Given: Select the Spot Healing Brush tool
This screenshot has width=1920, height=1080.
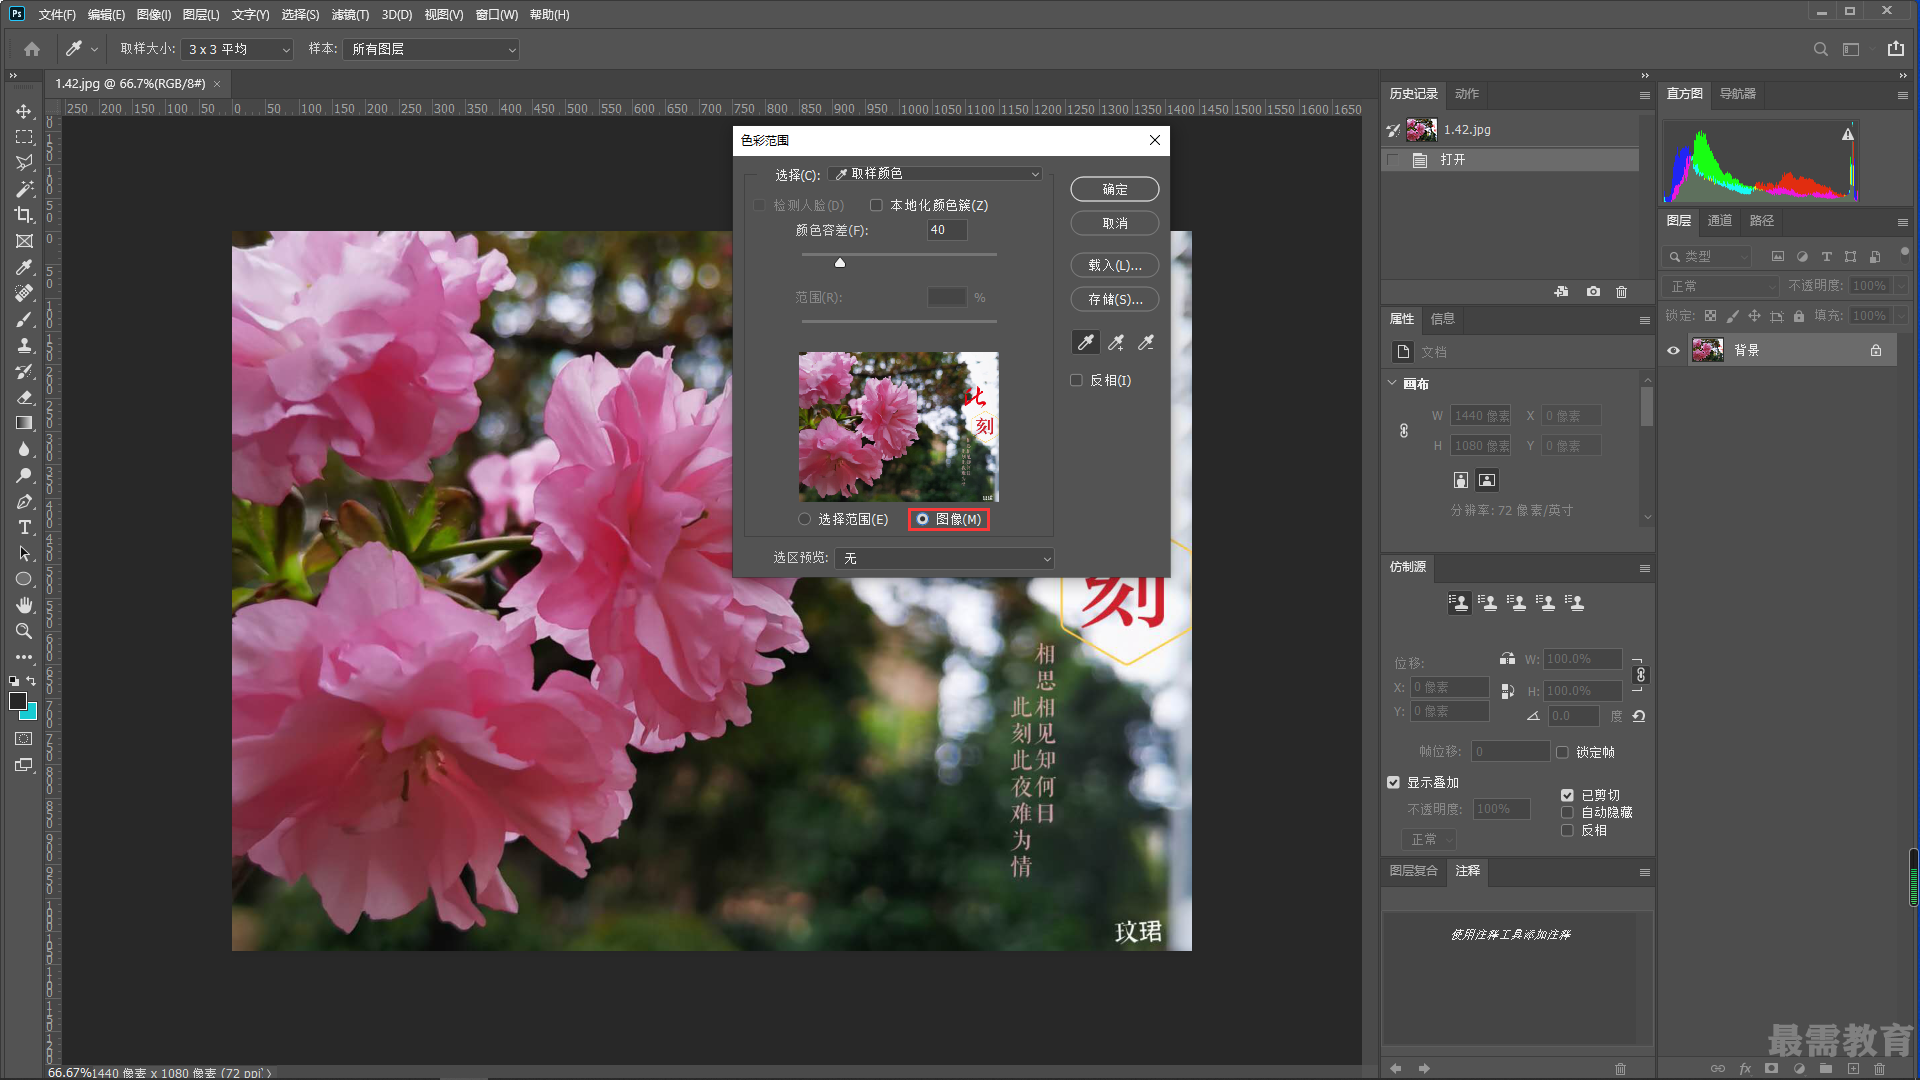Looking at the screenshot, I should pyautogui.click(x=24, y=293).
